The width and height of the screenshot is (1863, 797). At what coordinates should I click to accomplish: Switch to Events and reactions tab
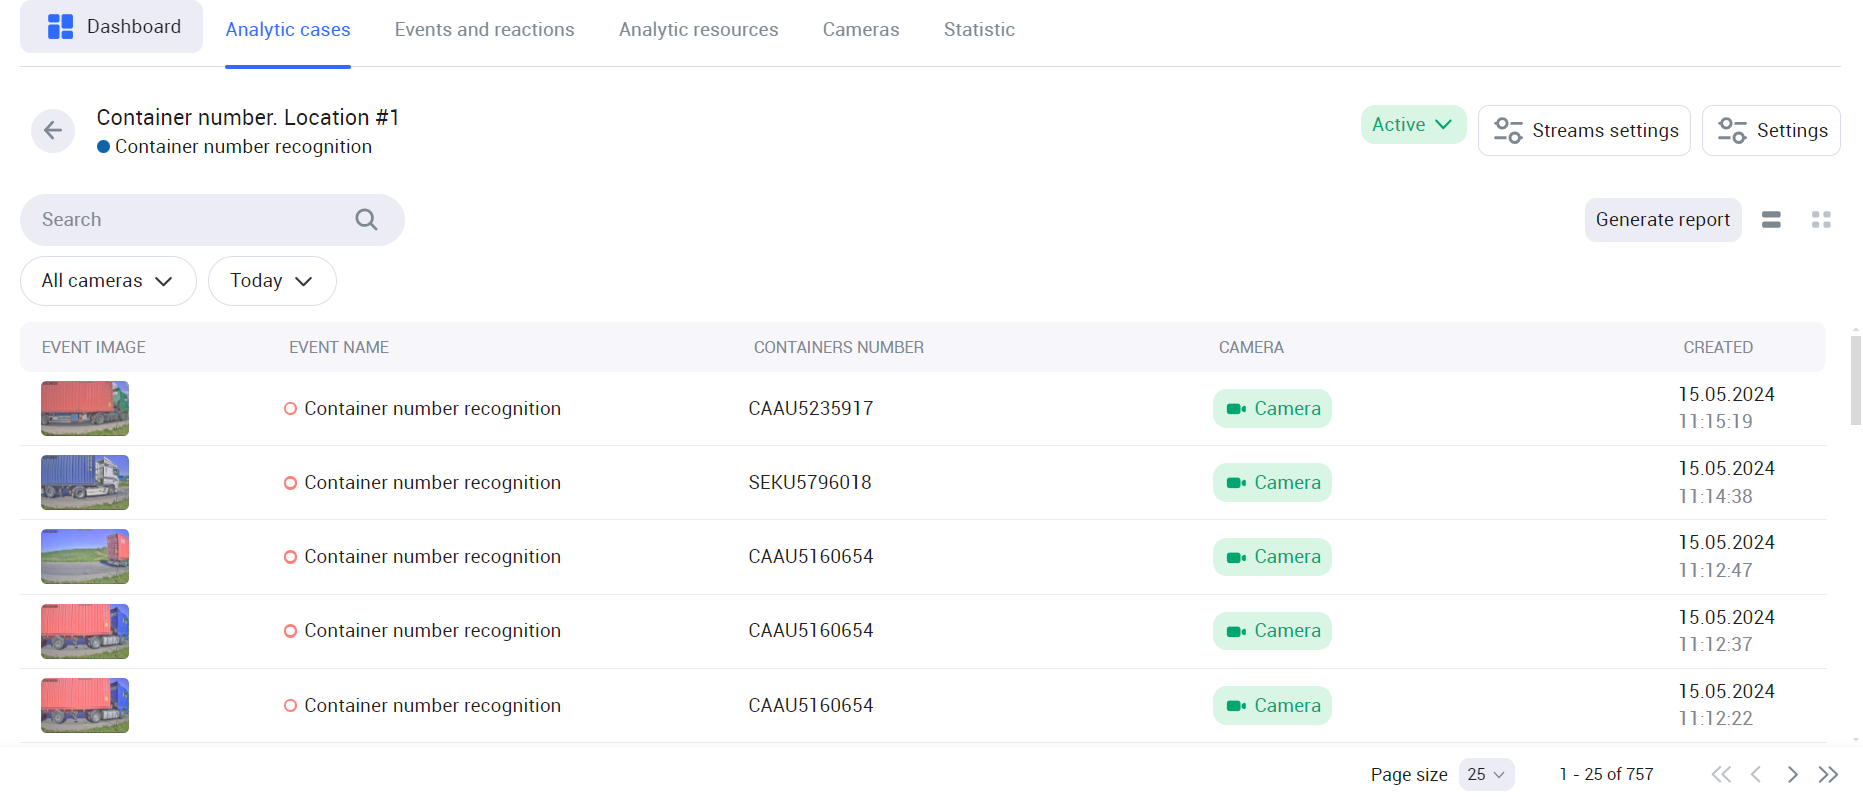484,30
